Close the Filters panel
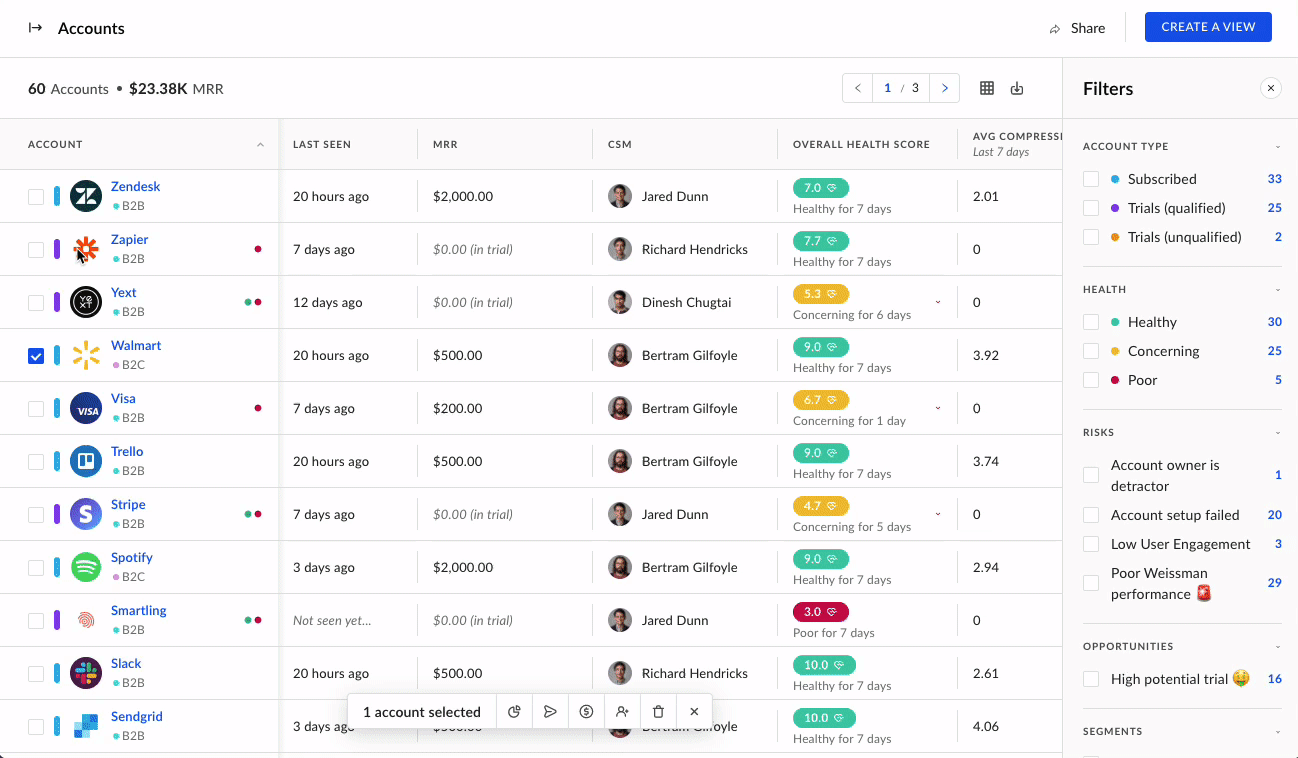1298x758 pixels. 1271,88
